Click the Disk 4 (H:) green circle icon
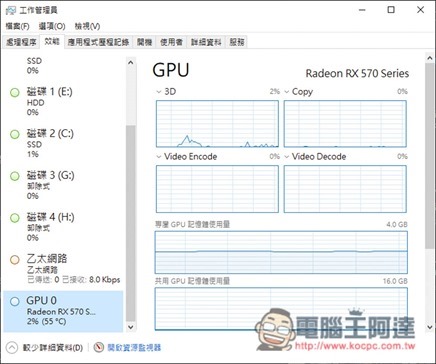The width and height of the screenshot is (436, 364). tap(15, 218)
